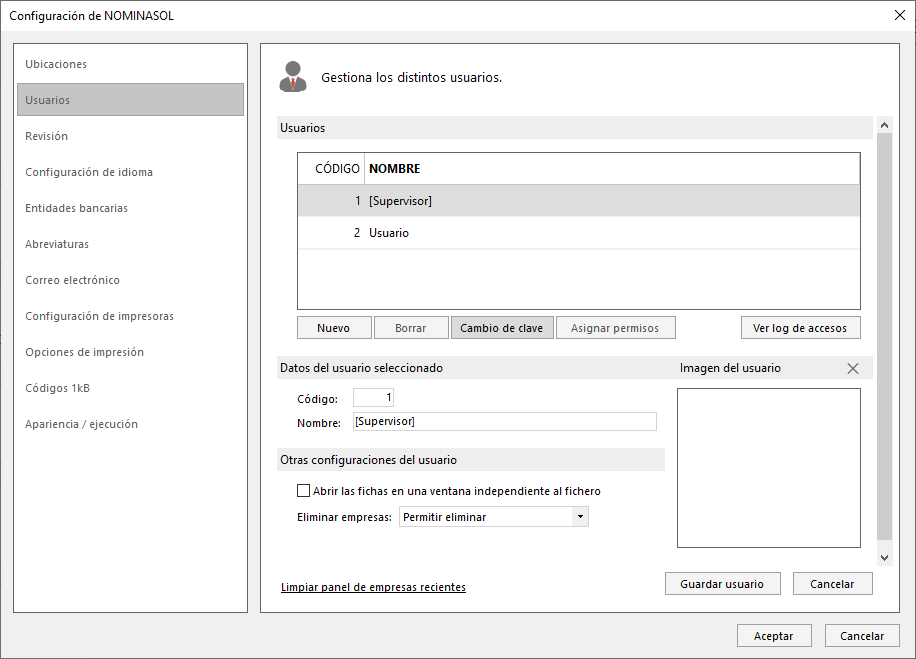This screenshot has width=916, height=659.
Task: Clear user image with X icon
Action: pos(853,369)
